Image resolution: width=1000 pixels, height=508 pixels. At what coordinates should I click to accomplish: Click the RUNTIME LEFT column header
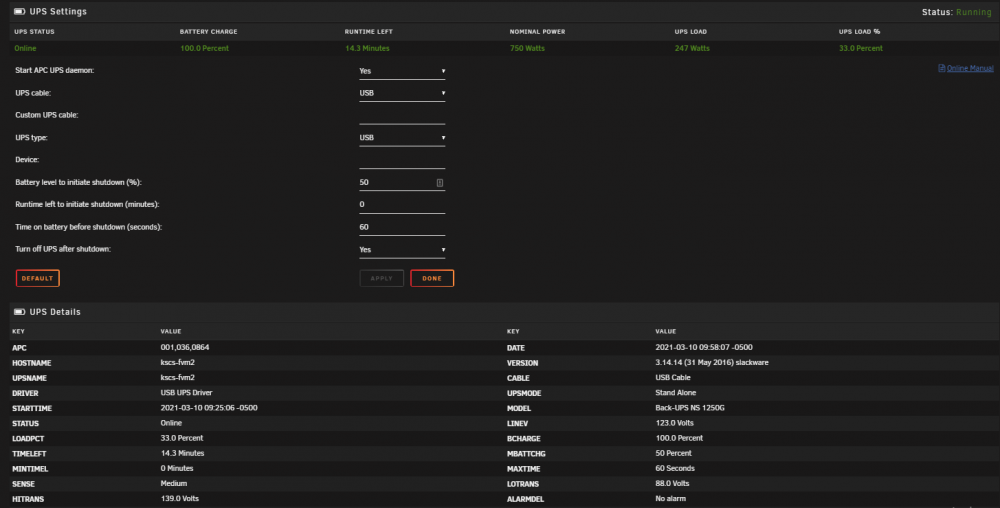pos(369,32)
